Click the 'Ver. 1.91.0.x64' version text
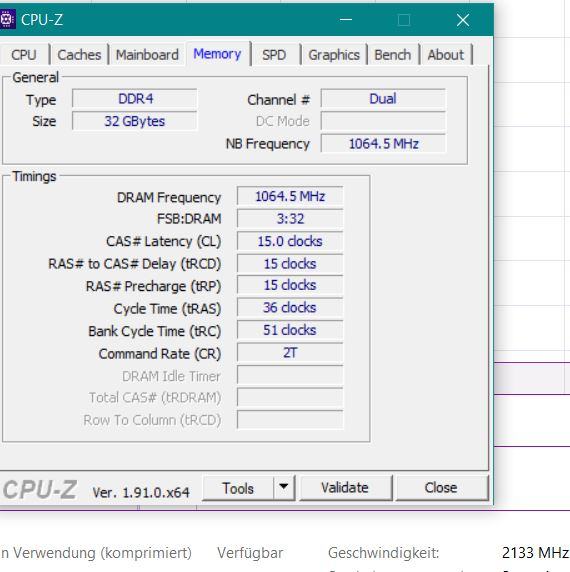The height and width of the screenshot is (572, 570). click(x=141, y=492)
